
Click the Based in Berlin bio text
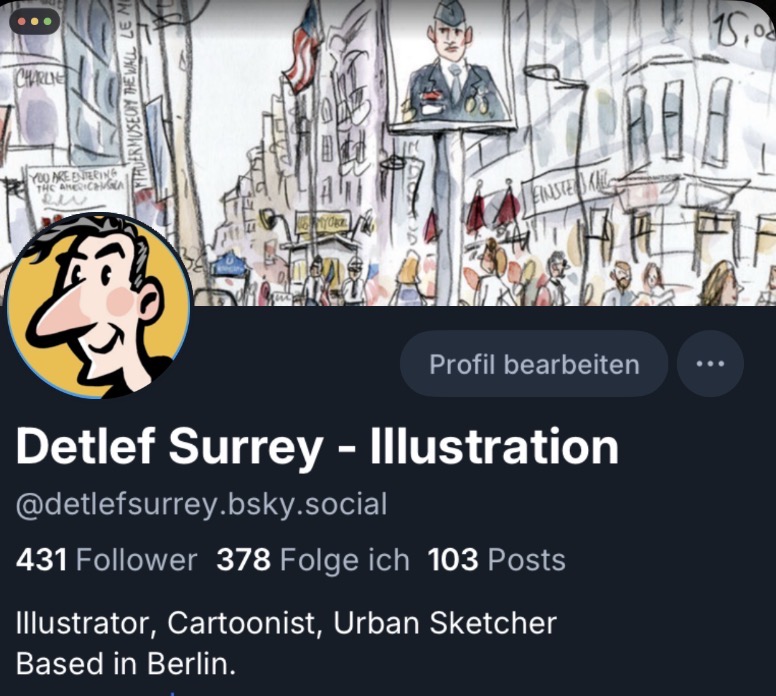[126, 663]
